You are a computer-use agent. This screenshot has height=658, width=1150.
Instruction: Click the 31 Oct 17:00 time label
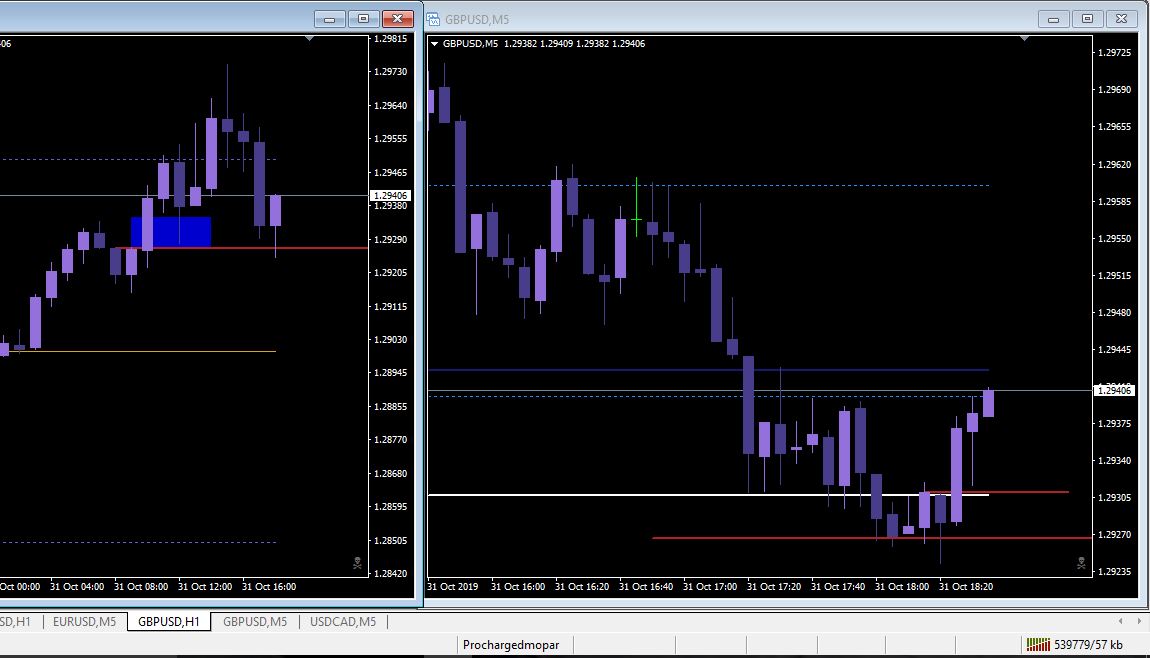point(709,587)
